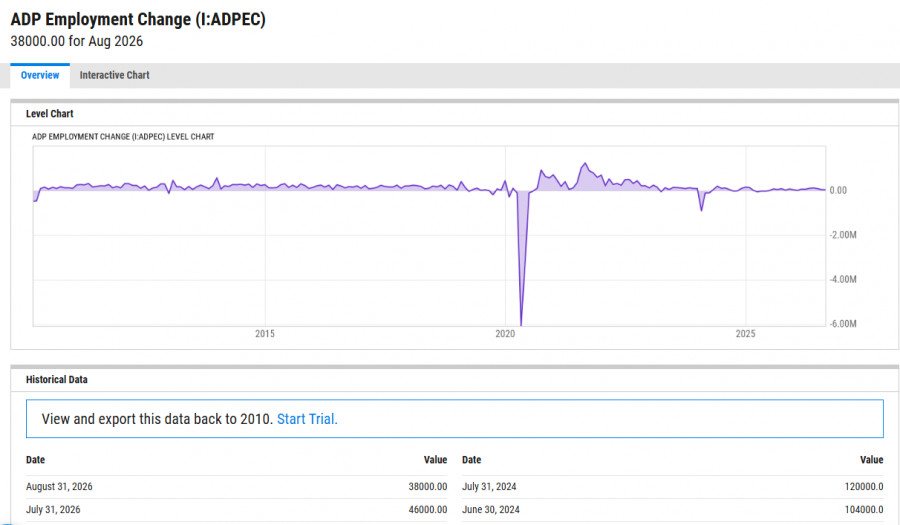Select the 120000.0 value cell

point(864,487)
